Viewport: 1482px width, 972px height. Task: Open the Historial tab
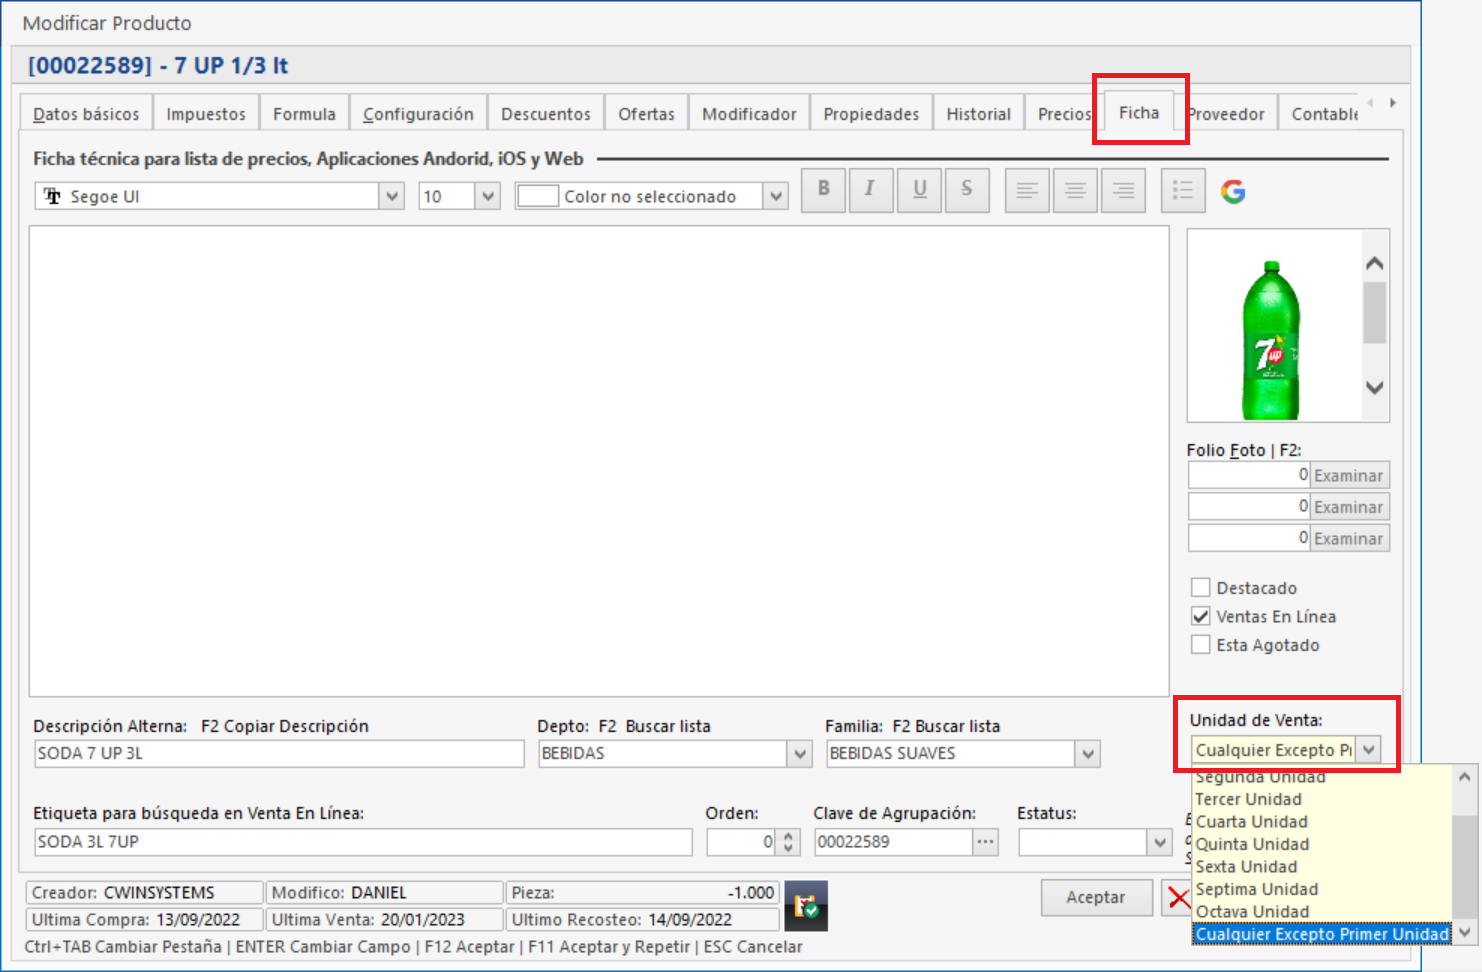pyautogui.click(x=978, y=114)
